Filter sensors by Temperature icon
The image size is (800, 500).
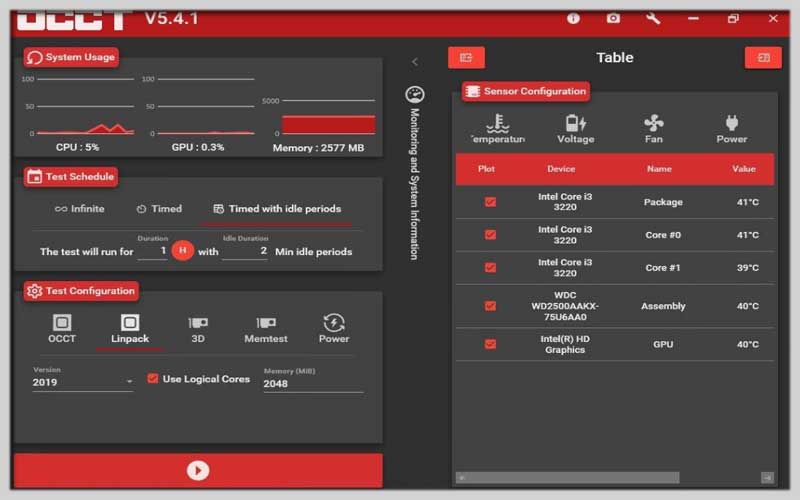coord(497,129)
